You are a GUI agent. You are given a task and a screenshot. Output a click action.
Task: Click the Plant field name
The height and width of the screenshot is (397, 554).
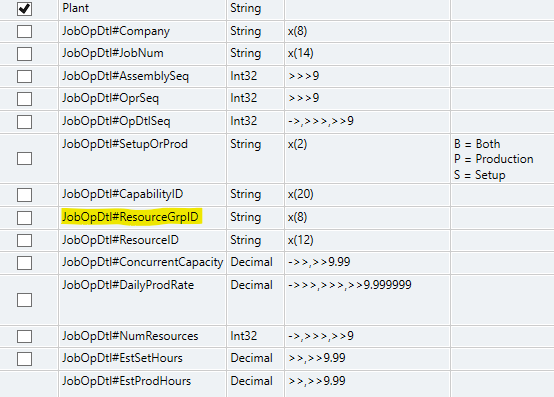[x=76, y=8]
